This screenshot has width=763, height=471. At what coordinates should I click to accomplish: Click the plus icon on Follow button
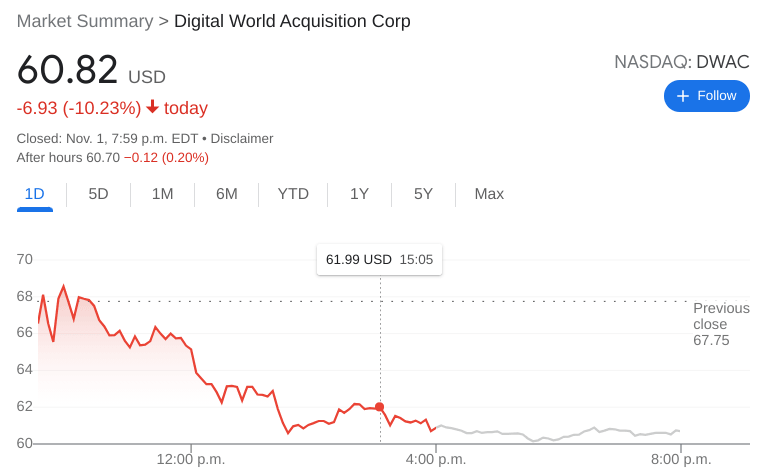click(x=683, y=96)
